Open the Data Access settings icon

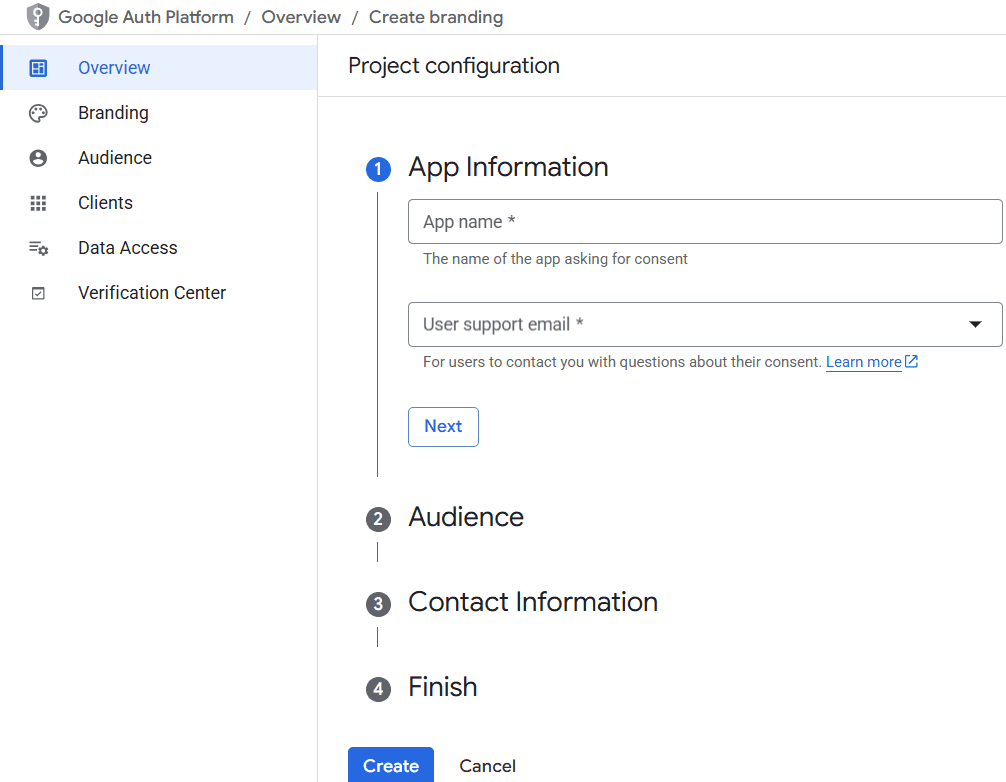[38, 247]
